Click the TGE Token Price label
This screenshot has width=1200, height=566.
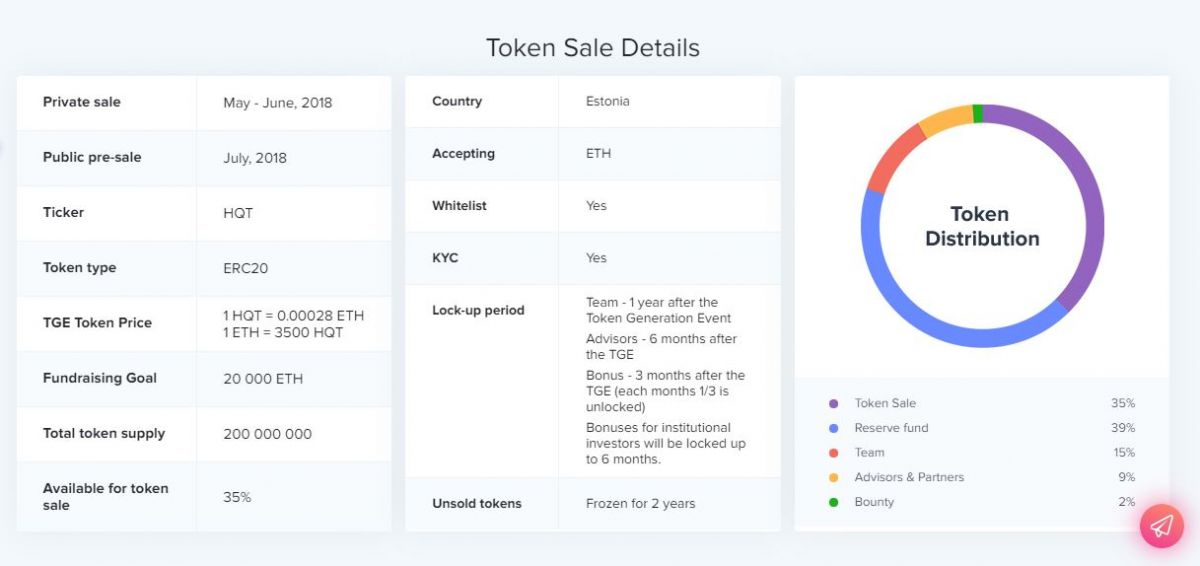point(97,323)
